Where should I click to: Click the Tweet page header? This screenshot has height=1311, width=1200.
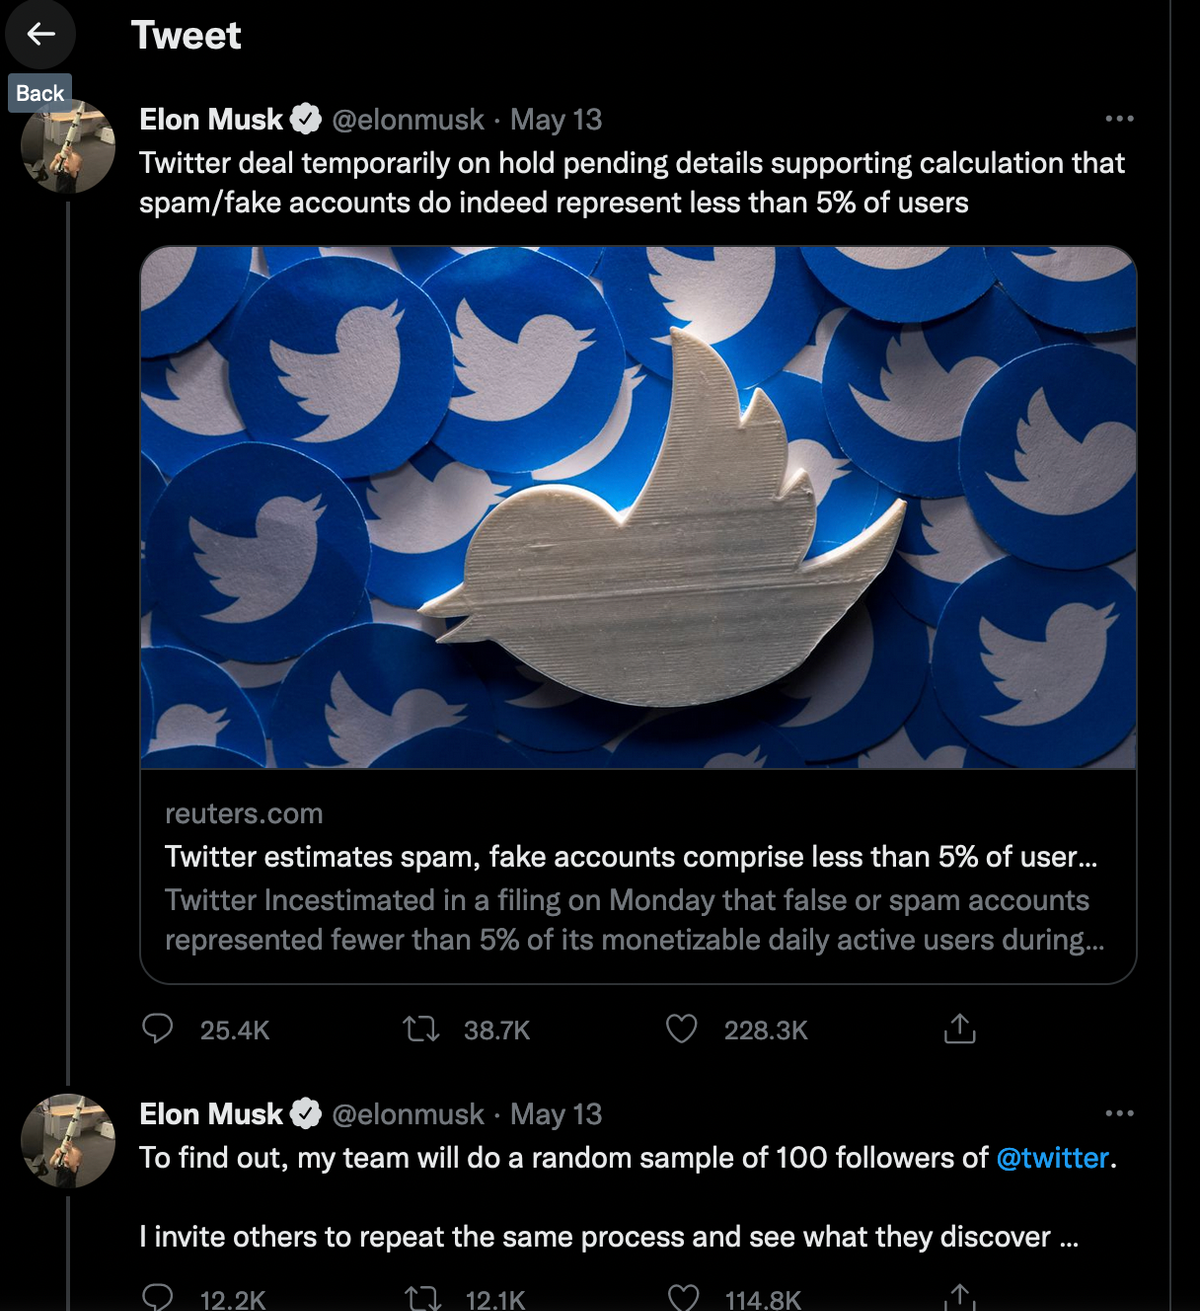coord(186,36)
